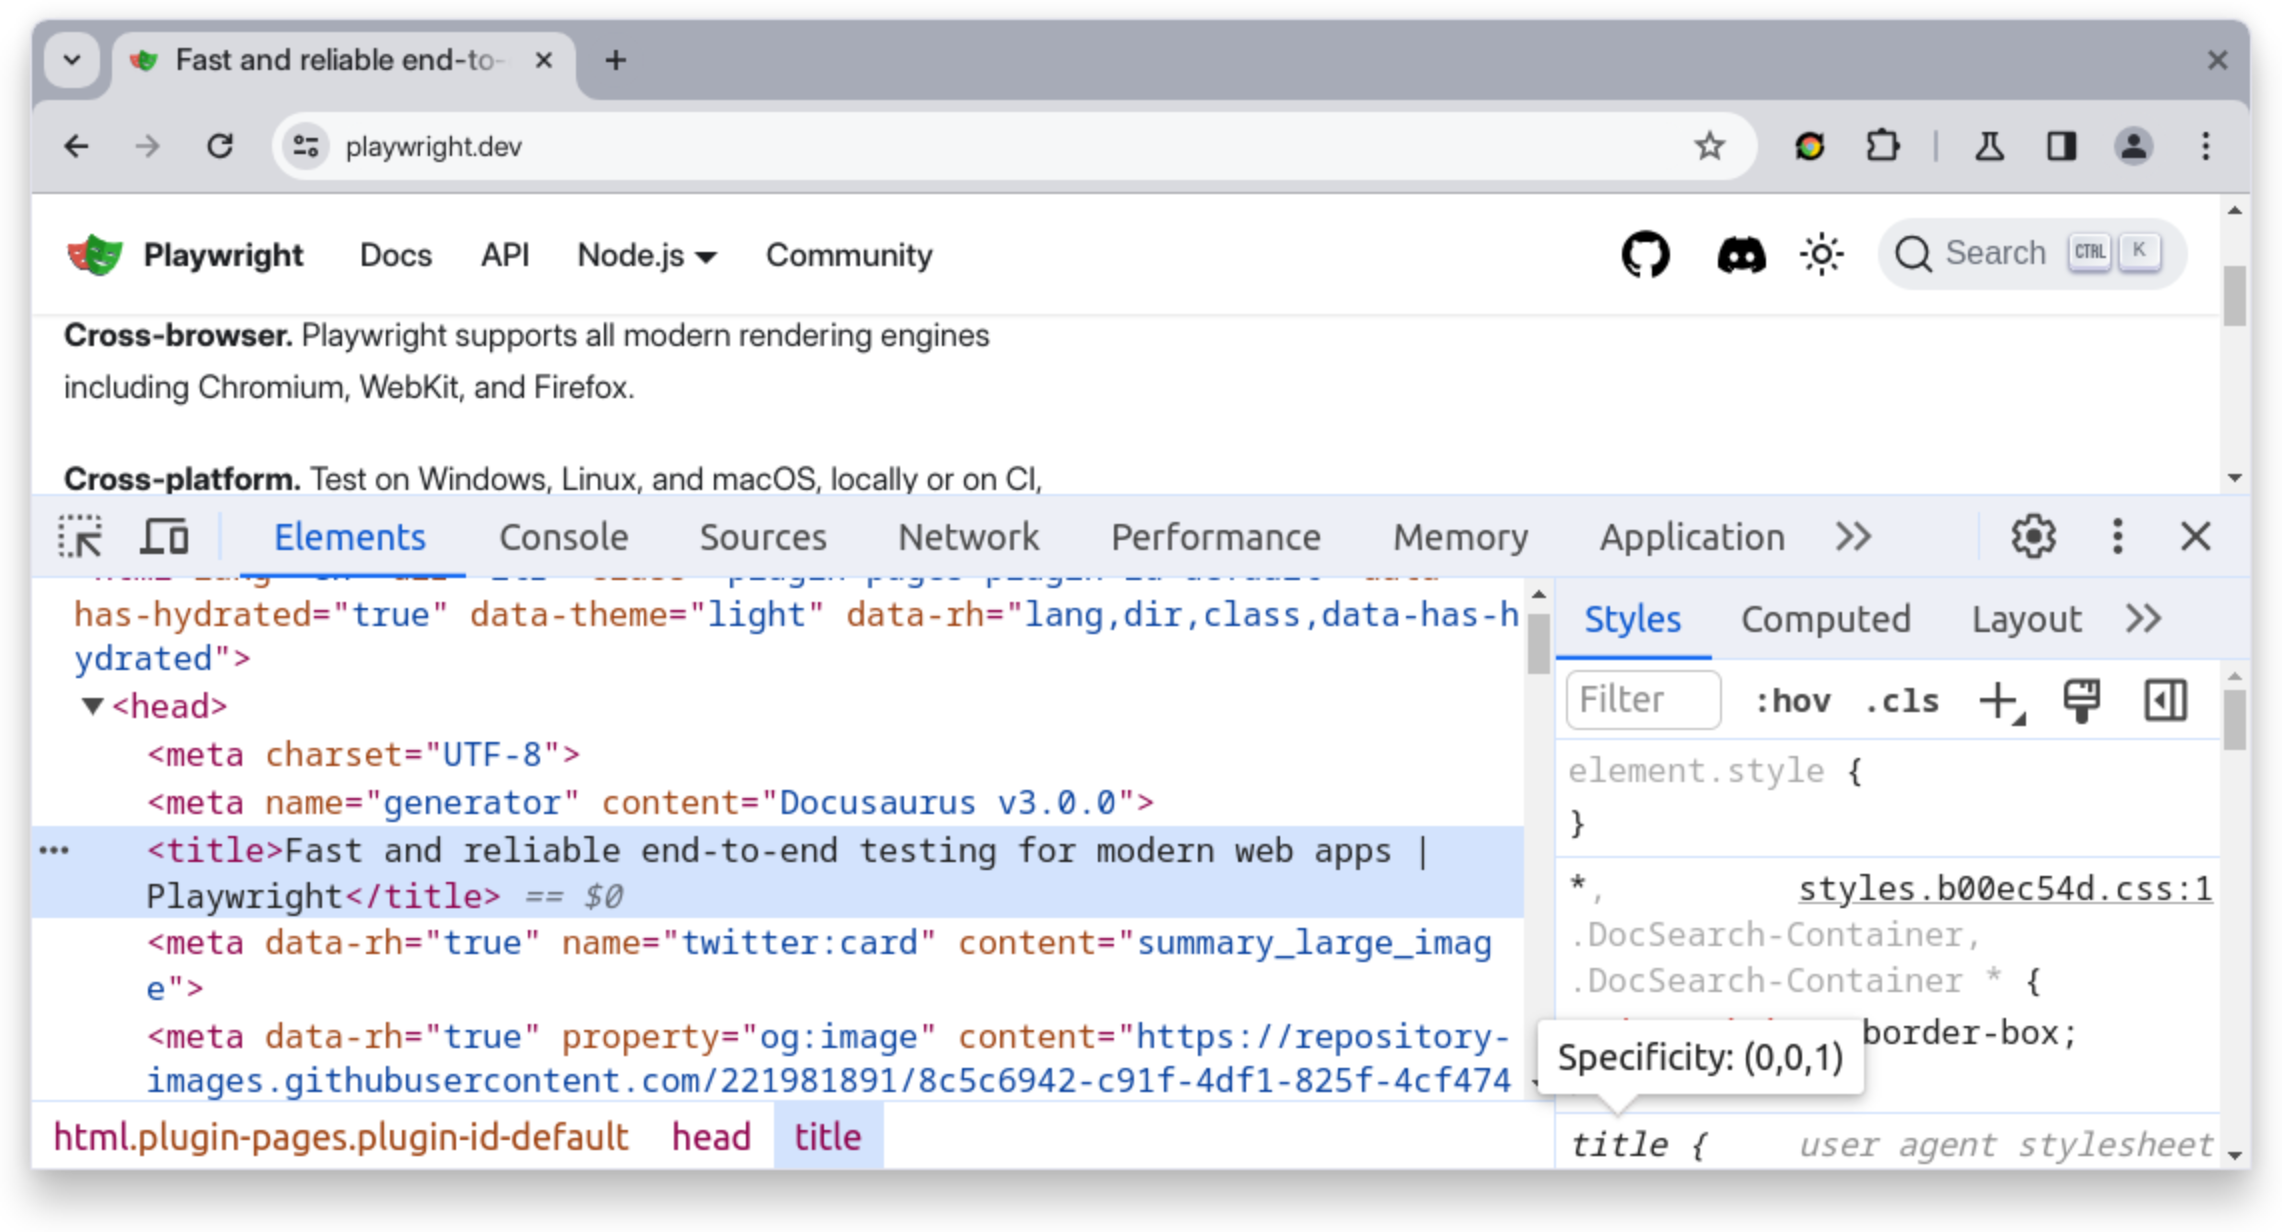
Task: Select the meta generator Docusaurus node
Action: click(650, 802)
